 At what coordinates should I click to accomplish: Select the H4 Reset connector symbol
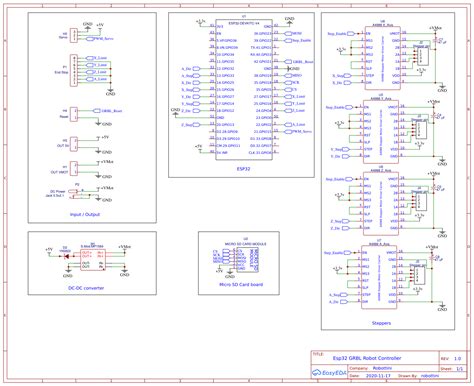pyautogui.click(x=74, y=114)
